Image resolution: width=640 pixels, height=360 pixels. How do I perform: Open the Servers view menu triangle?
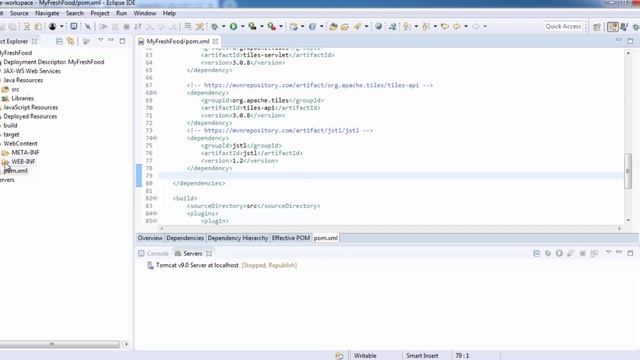pyautogui.click(x=609, y=253)
